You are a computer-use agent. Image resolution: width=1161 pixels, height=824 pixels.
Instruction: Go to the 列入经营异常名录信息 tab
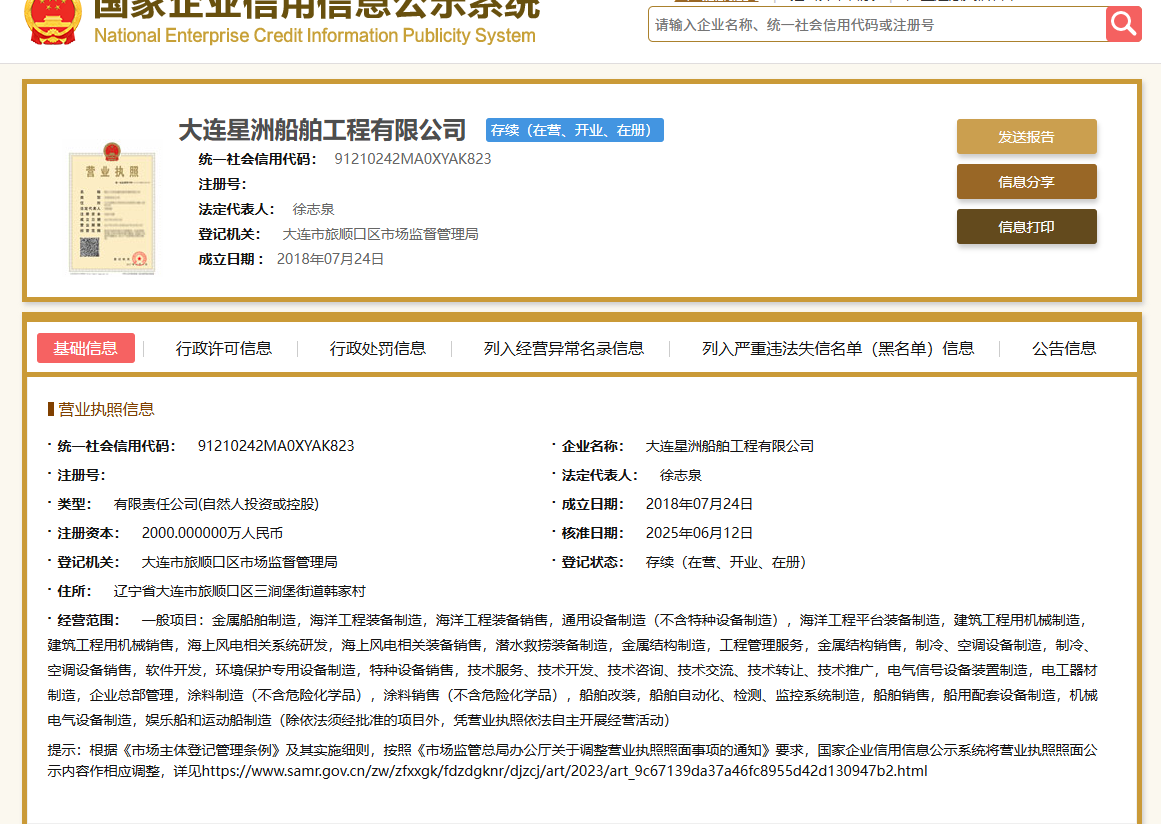(x=564, y=348)
